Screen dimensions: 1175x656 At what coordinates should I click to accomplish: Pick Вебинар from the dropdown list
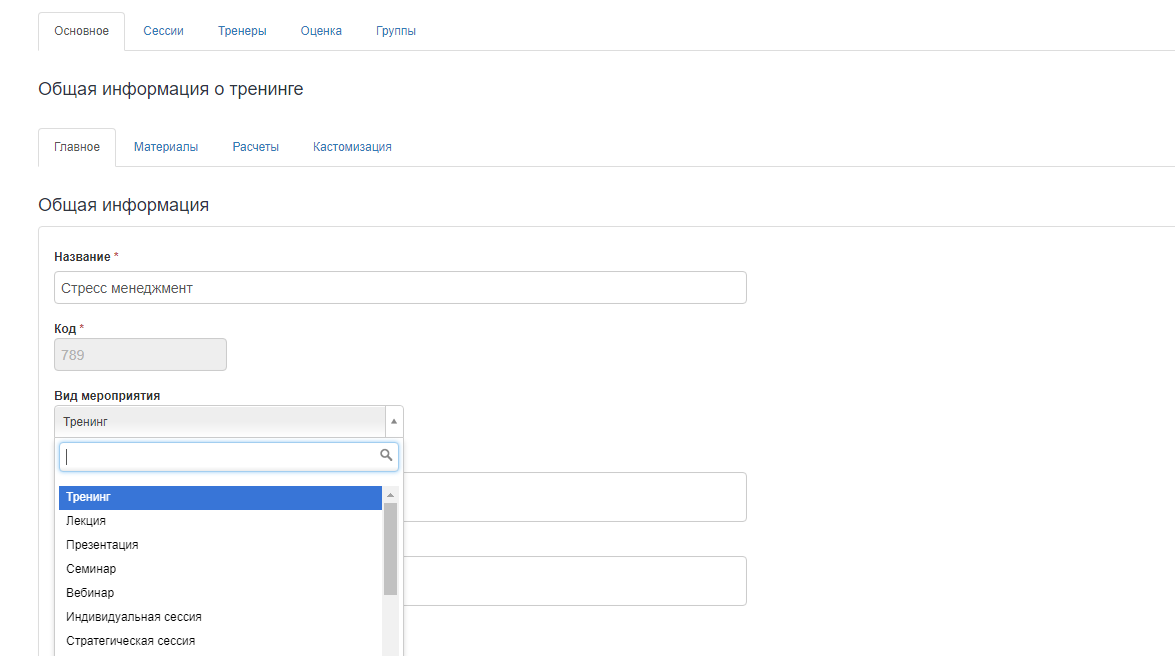(x=220, y=593)
